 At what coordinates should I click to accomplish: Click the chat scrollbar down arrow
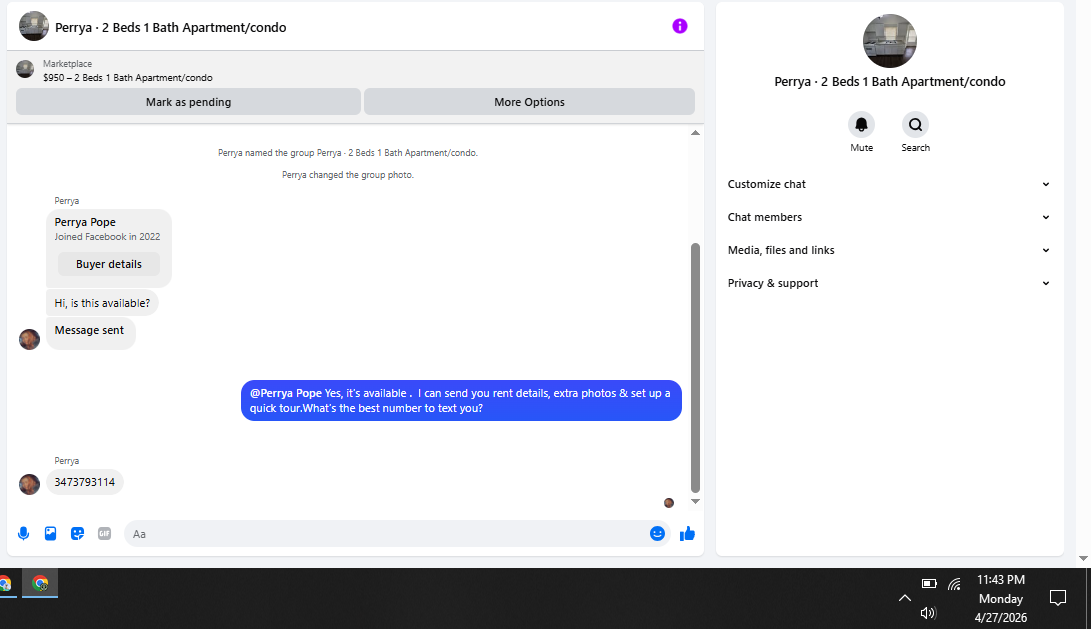pyautogui.click(x=695, y=502)
